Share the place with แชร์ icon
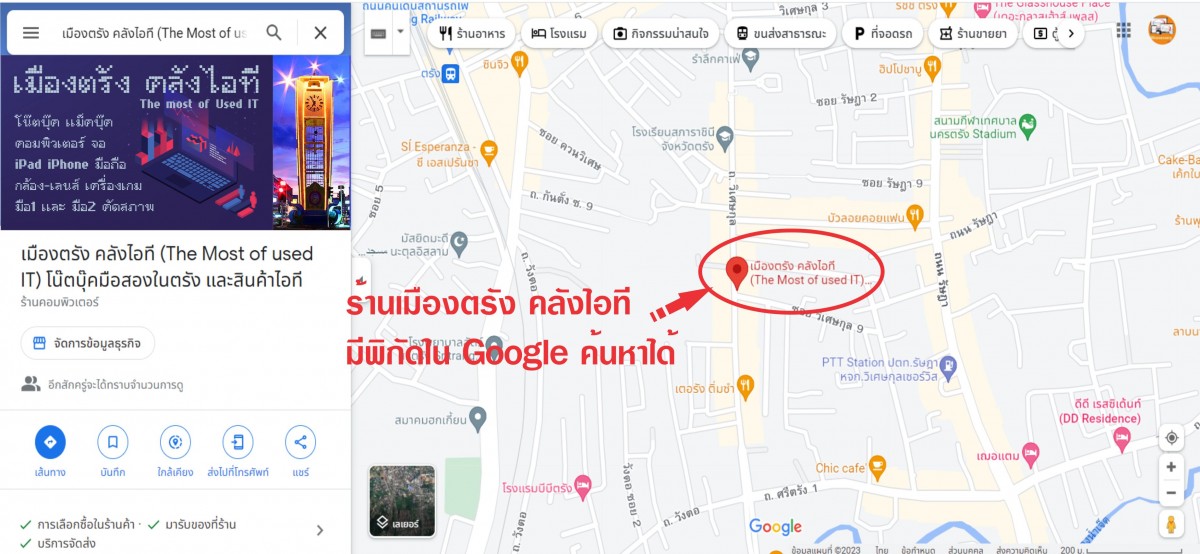This screenshot has height=554, width=1200. pyautogui.click(x=301, y=442)
